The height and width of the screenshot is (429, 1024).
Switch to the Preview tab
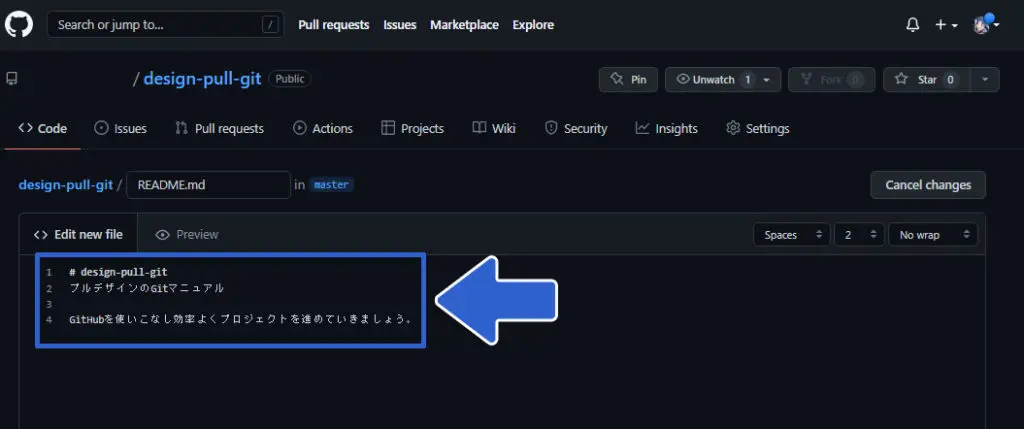click(187, 234)
